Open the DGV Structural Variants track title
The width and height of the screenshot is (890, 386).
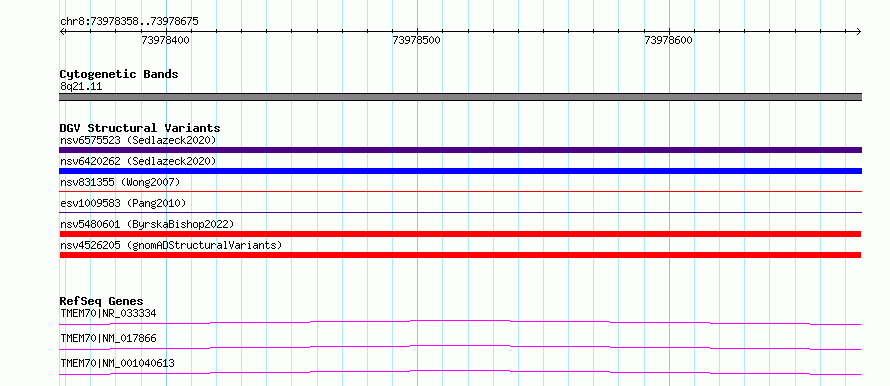[140, 128]
